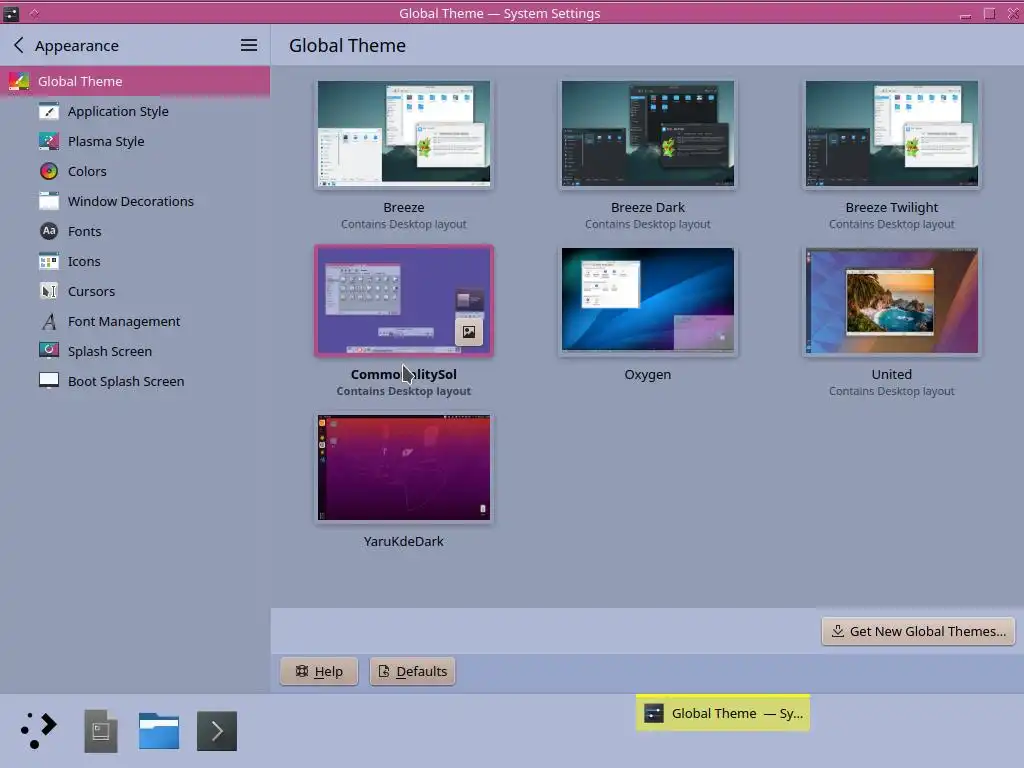
Task: Pick the Oxygen theme thumbnail
Action: click(648, 300)
